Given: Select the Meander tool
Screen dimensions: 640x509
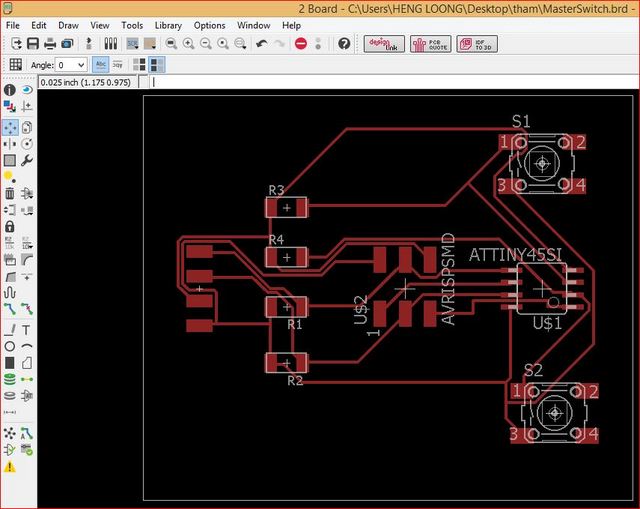Looking at the screenshot, I should [10, 292].
